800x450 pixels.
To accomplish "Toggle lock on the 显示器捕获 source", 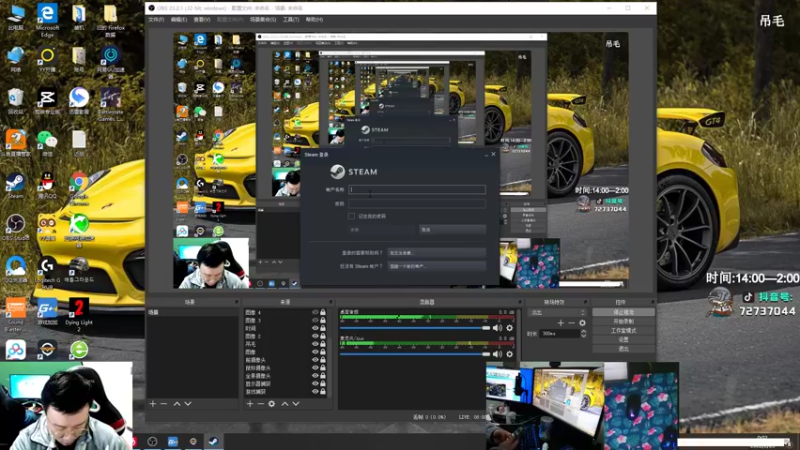I will click(323, 384).
